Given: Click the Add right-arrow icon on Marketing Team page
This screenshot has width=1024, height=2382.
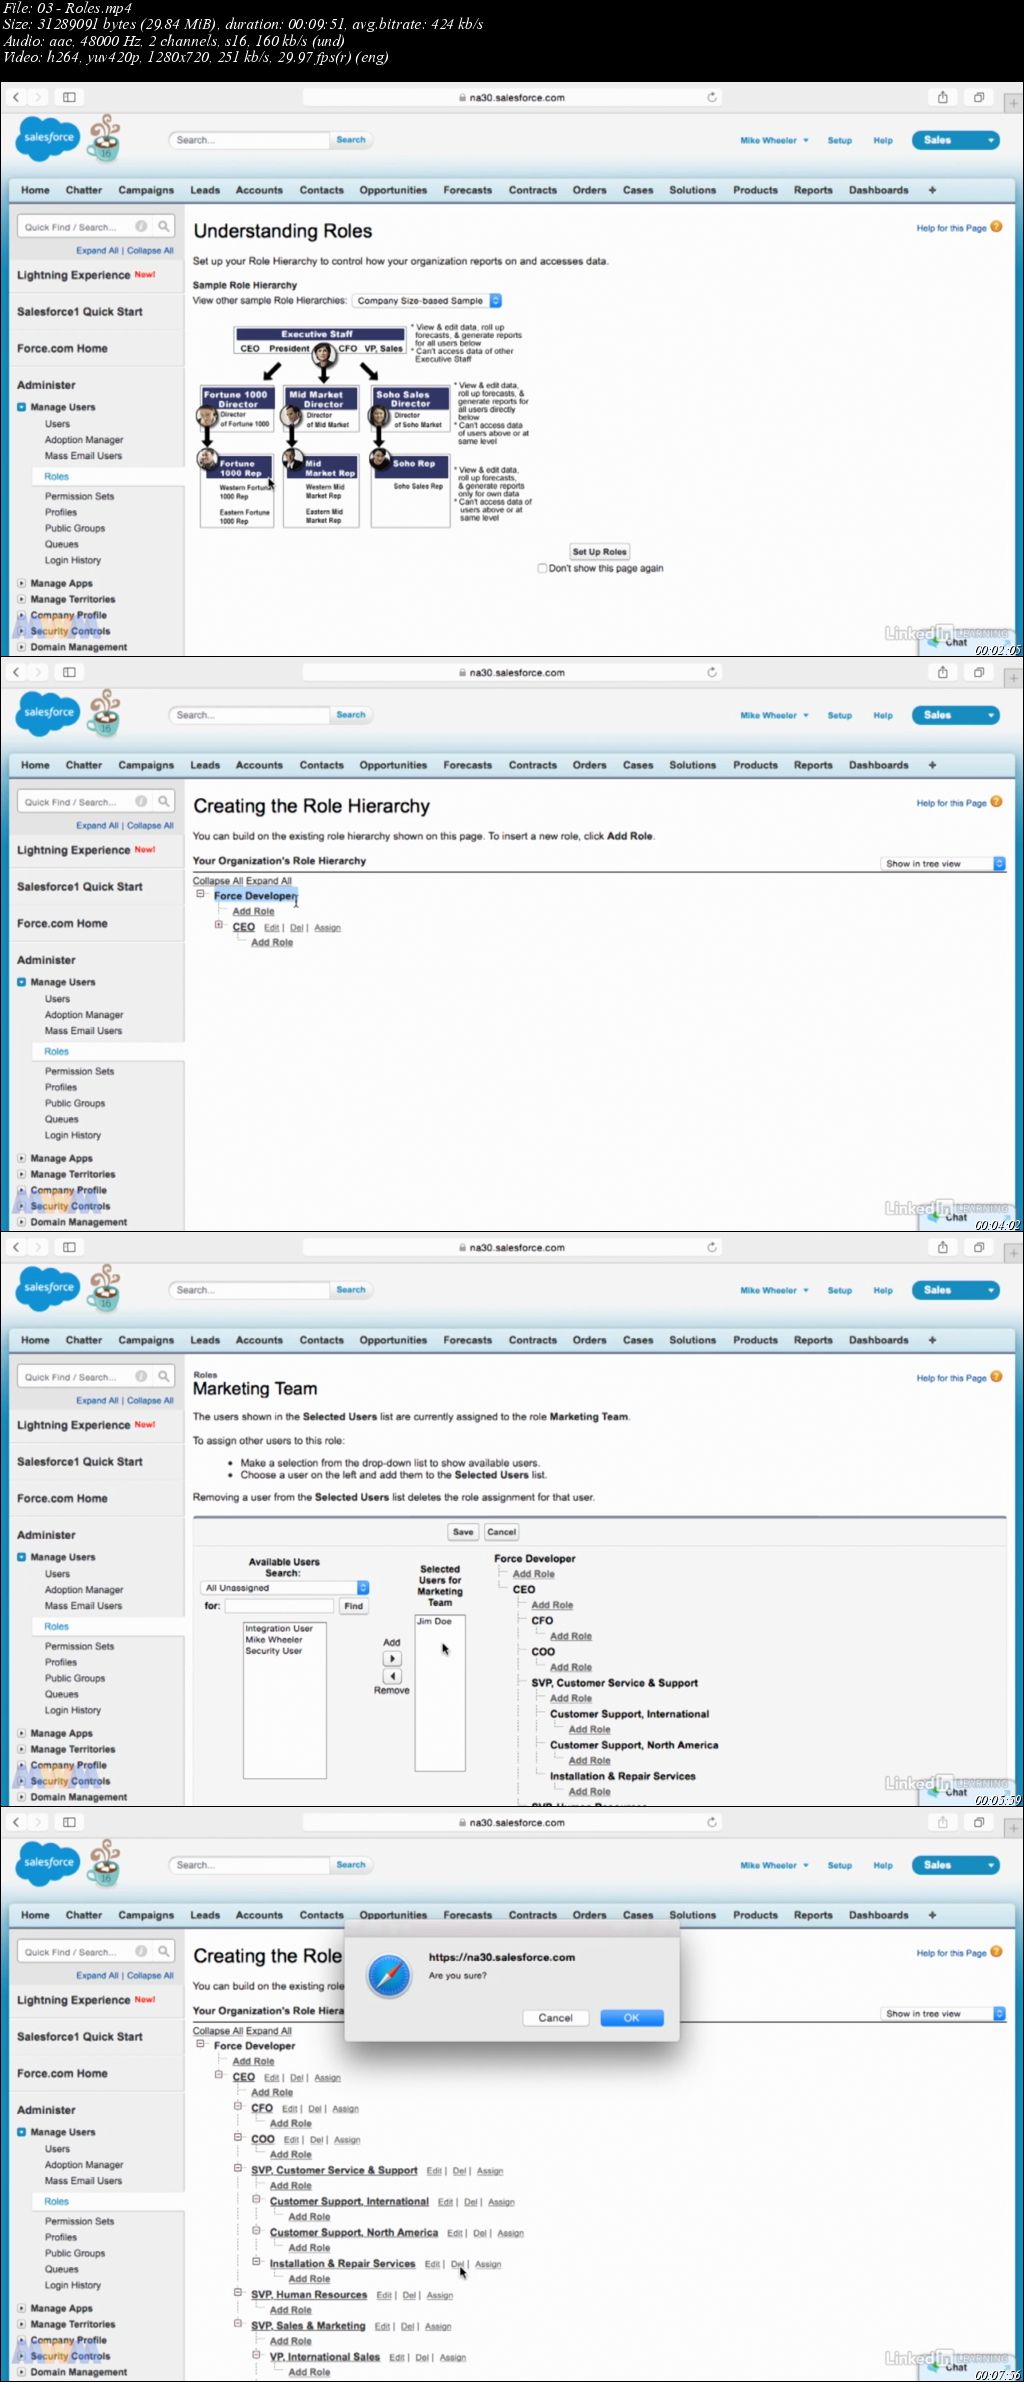Looking at the screenshot, I should click(392, 1659).
